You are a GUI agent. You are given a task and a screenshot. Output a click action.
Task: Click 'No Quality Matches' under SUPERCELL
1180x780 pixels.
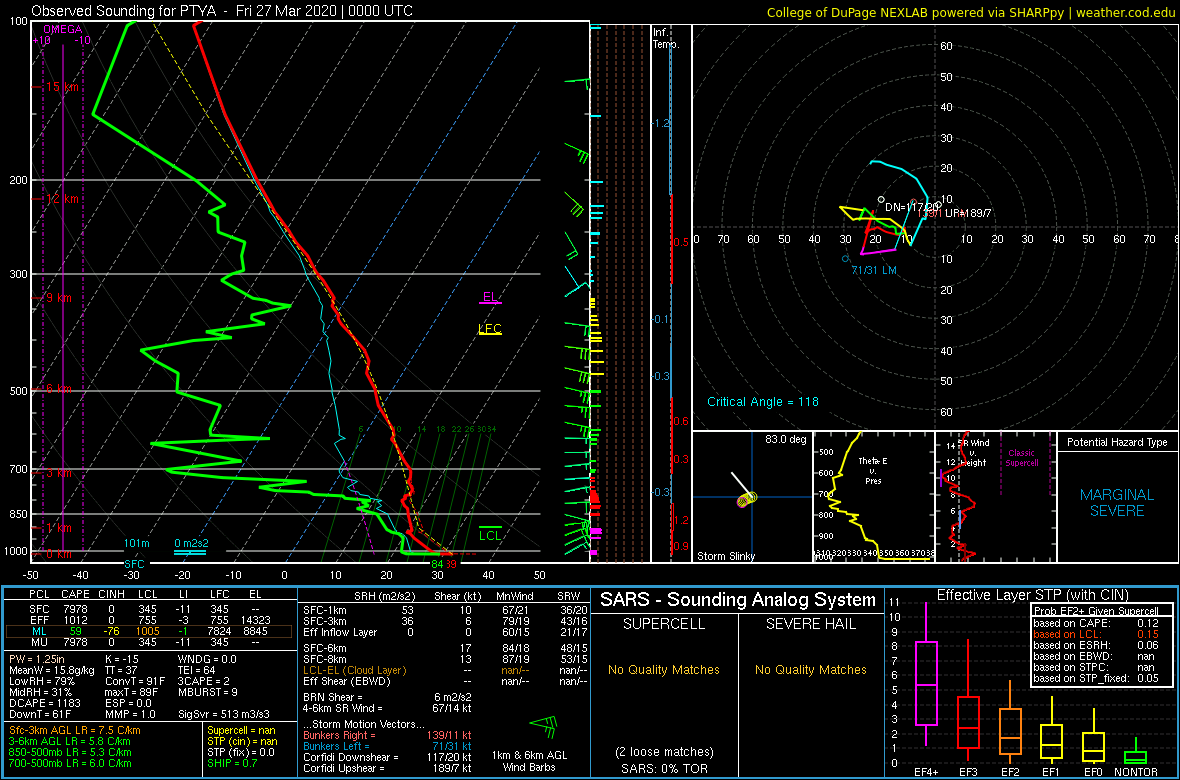pyautogui.click(x=665, y=669)
